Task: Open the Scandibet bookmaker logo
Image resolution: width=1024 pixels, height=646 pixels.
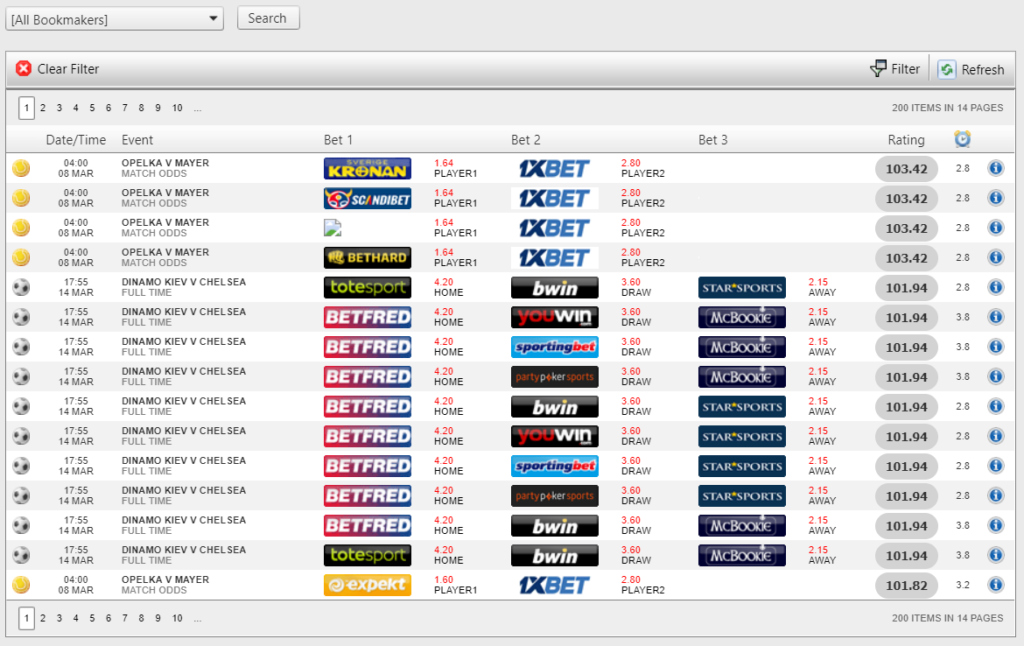Action: [368, 199]
